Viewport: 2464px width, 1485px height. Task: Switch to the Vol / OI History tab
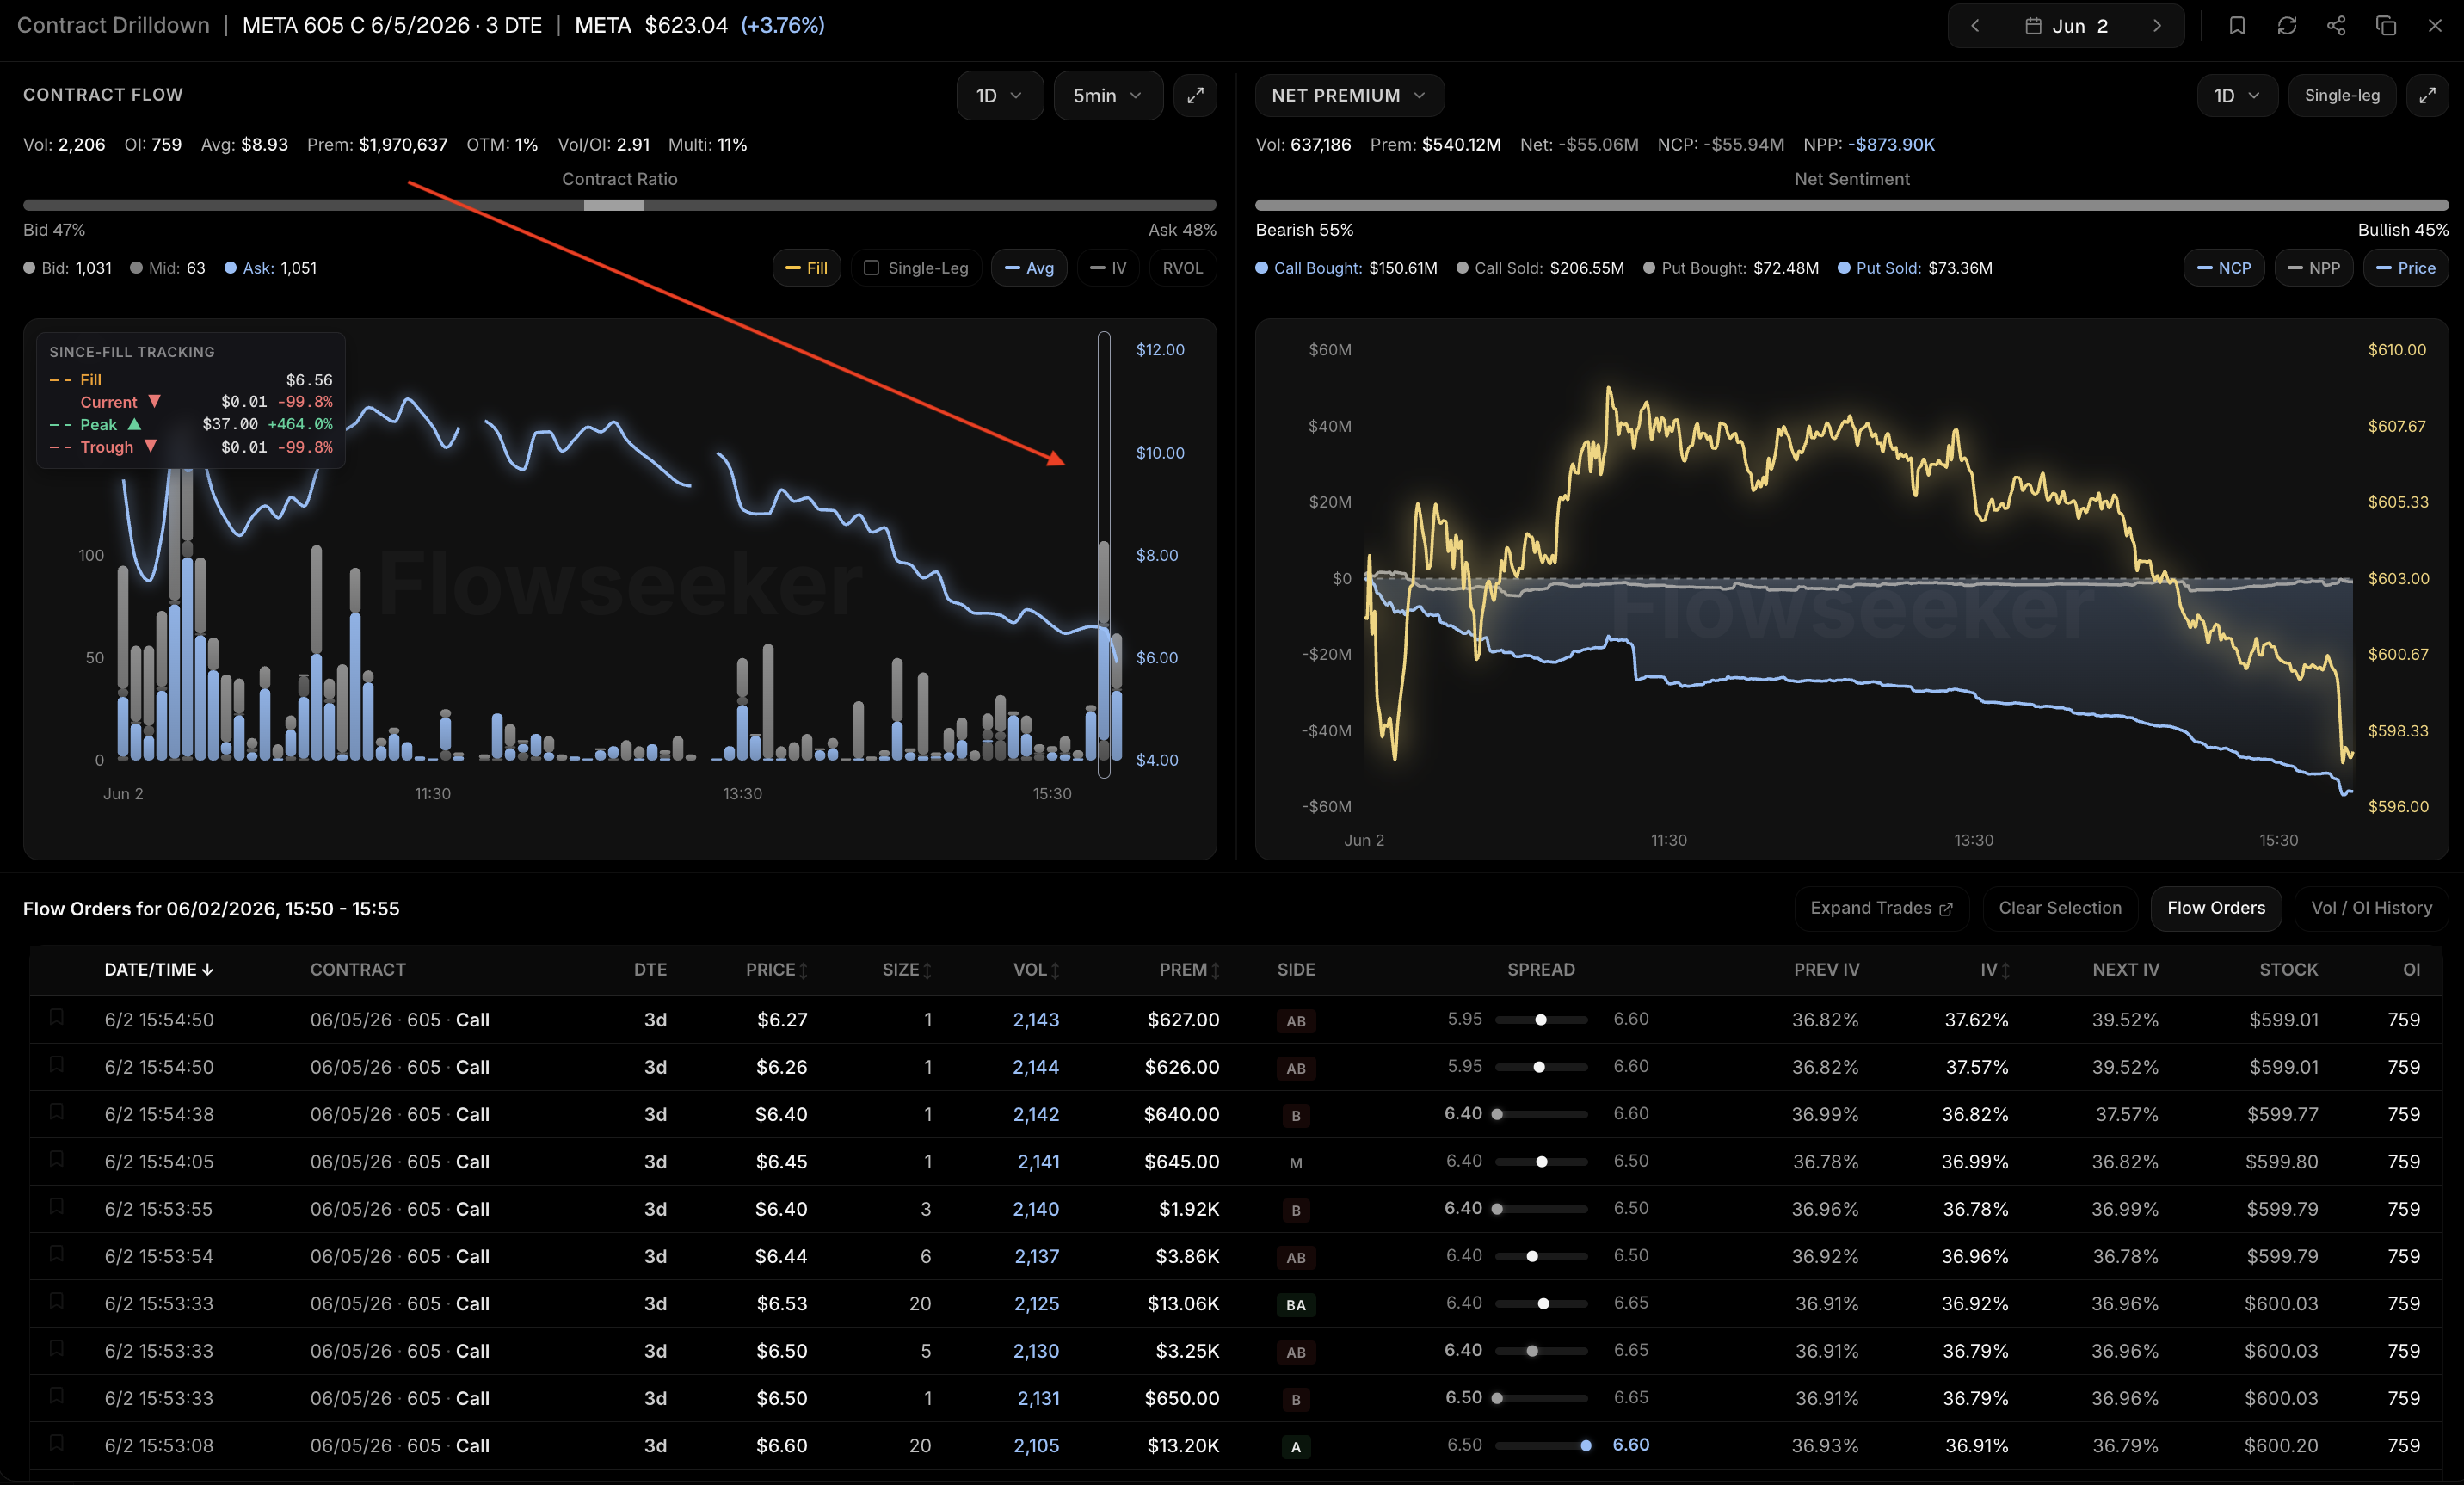2371,908
